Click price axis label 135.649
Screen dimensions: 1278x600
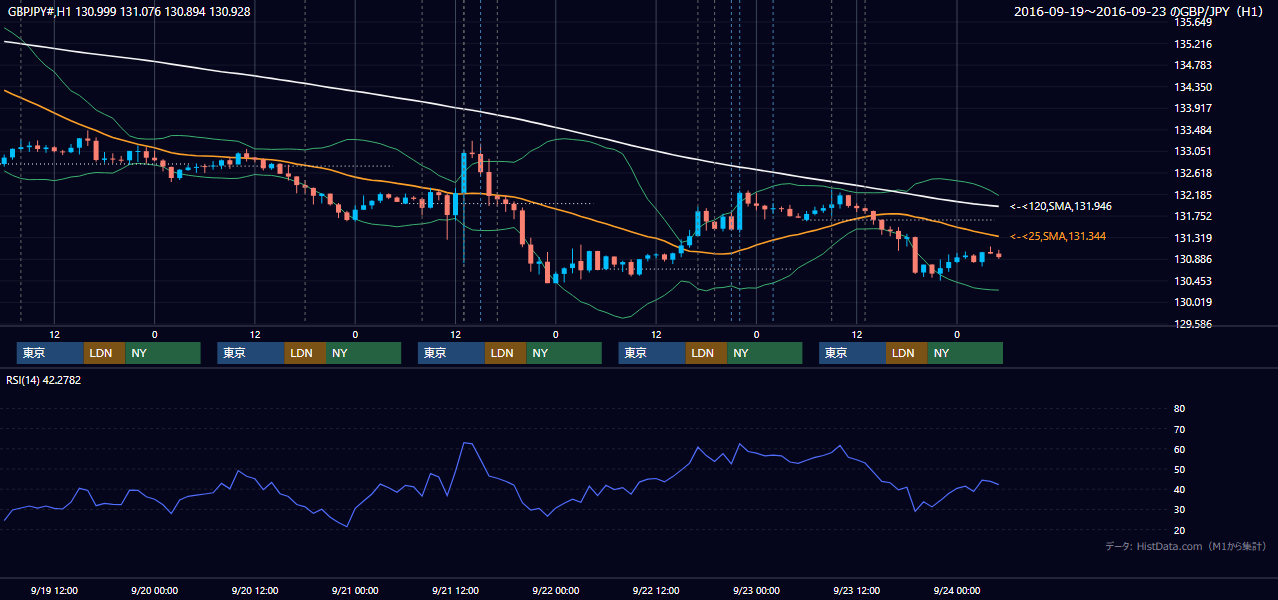click(1192, 22)
